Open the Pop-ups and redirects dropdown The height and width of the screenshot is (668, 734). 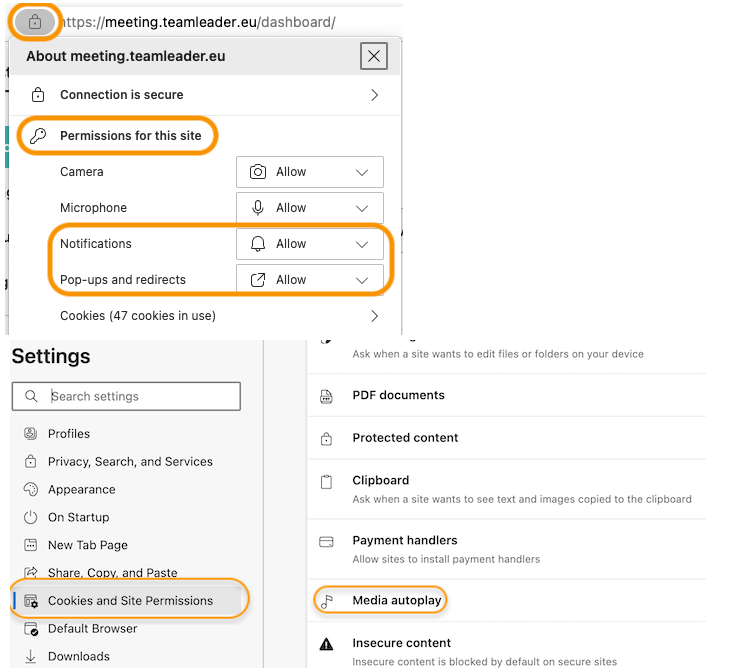(310, 279)
